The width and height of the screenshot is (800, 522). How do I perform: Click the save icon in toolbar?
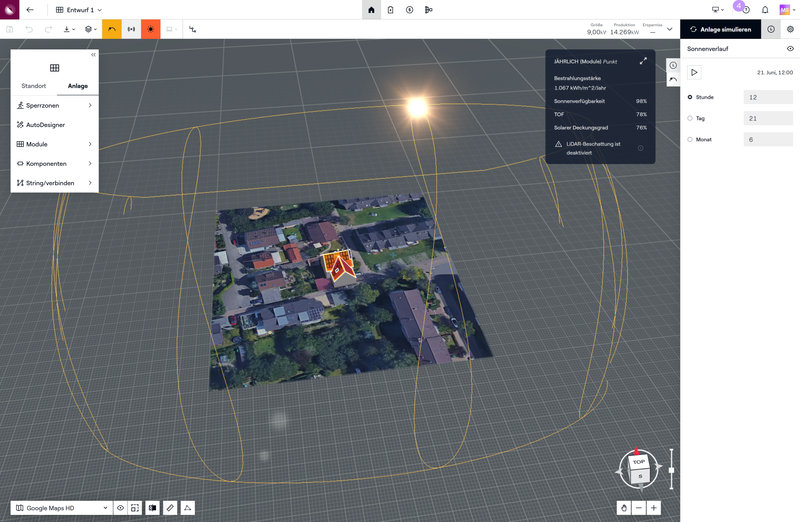(10, 29)
